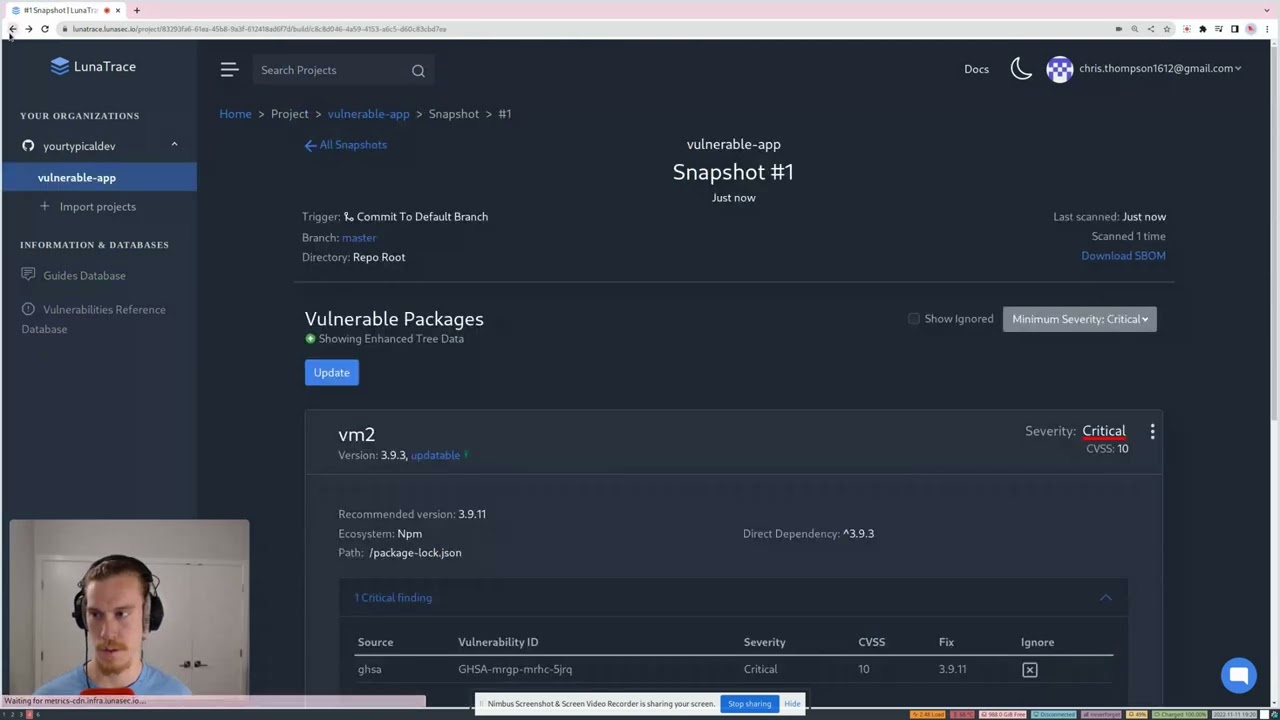Screen dimensions: 1280x720
Task: Click the user avatar image
Action: 1059,68
